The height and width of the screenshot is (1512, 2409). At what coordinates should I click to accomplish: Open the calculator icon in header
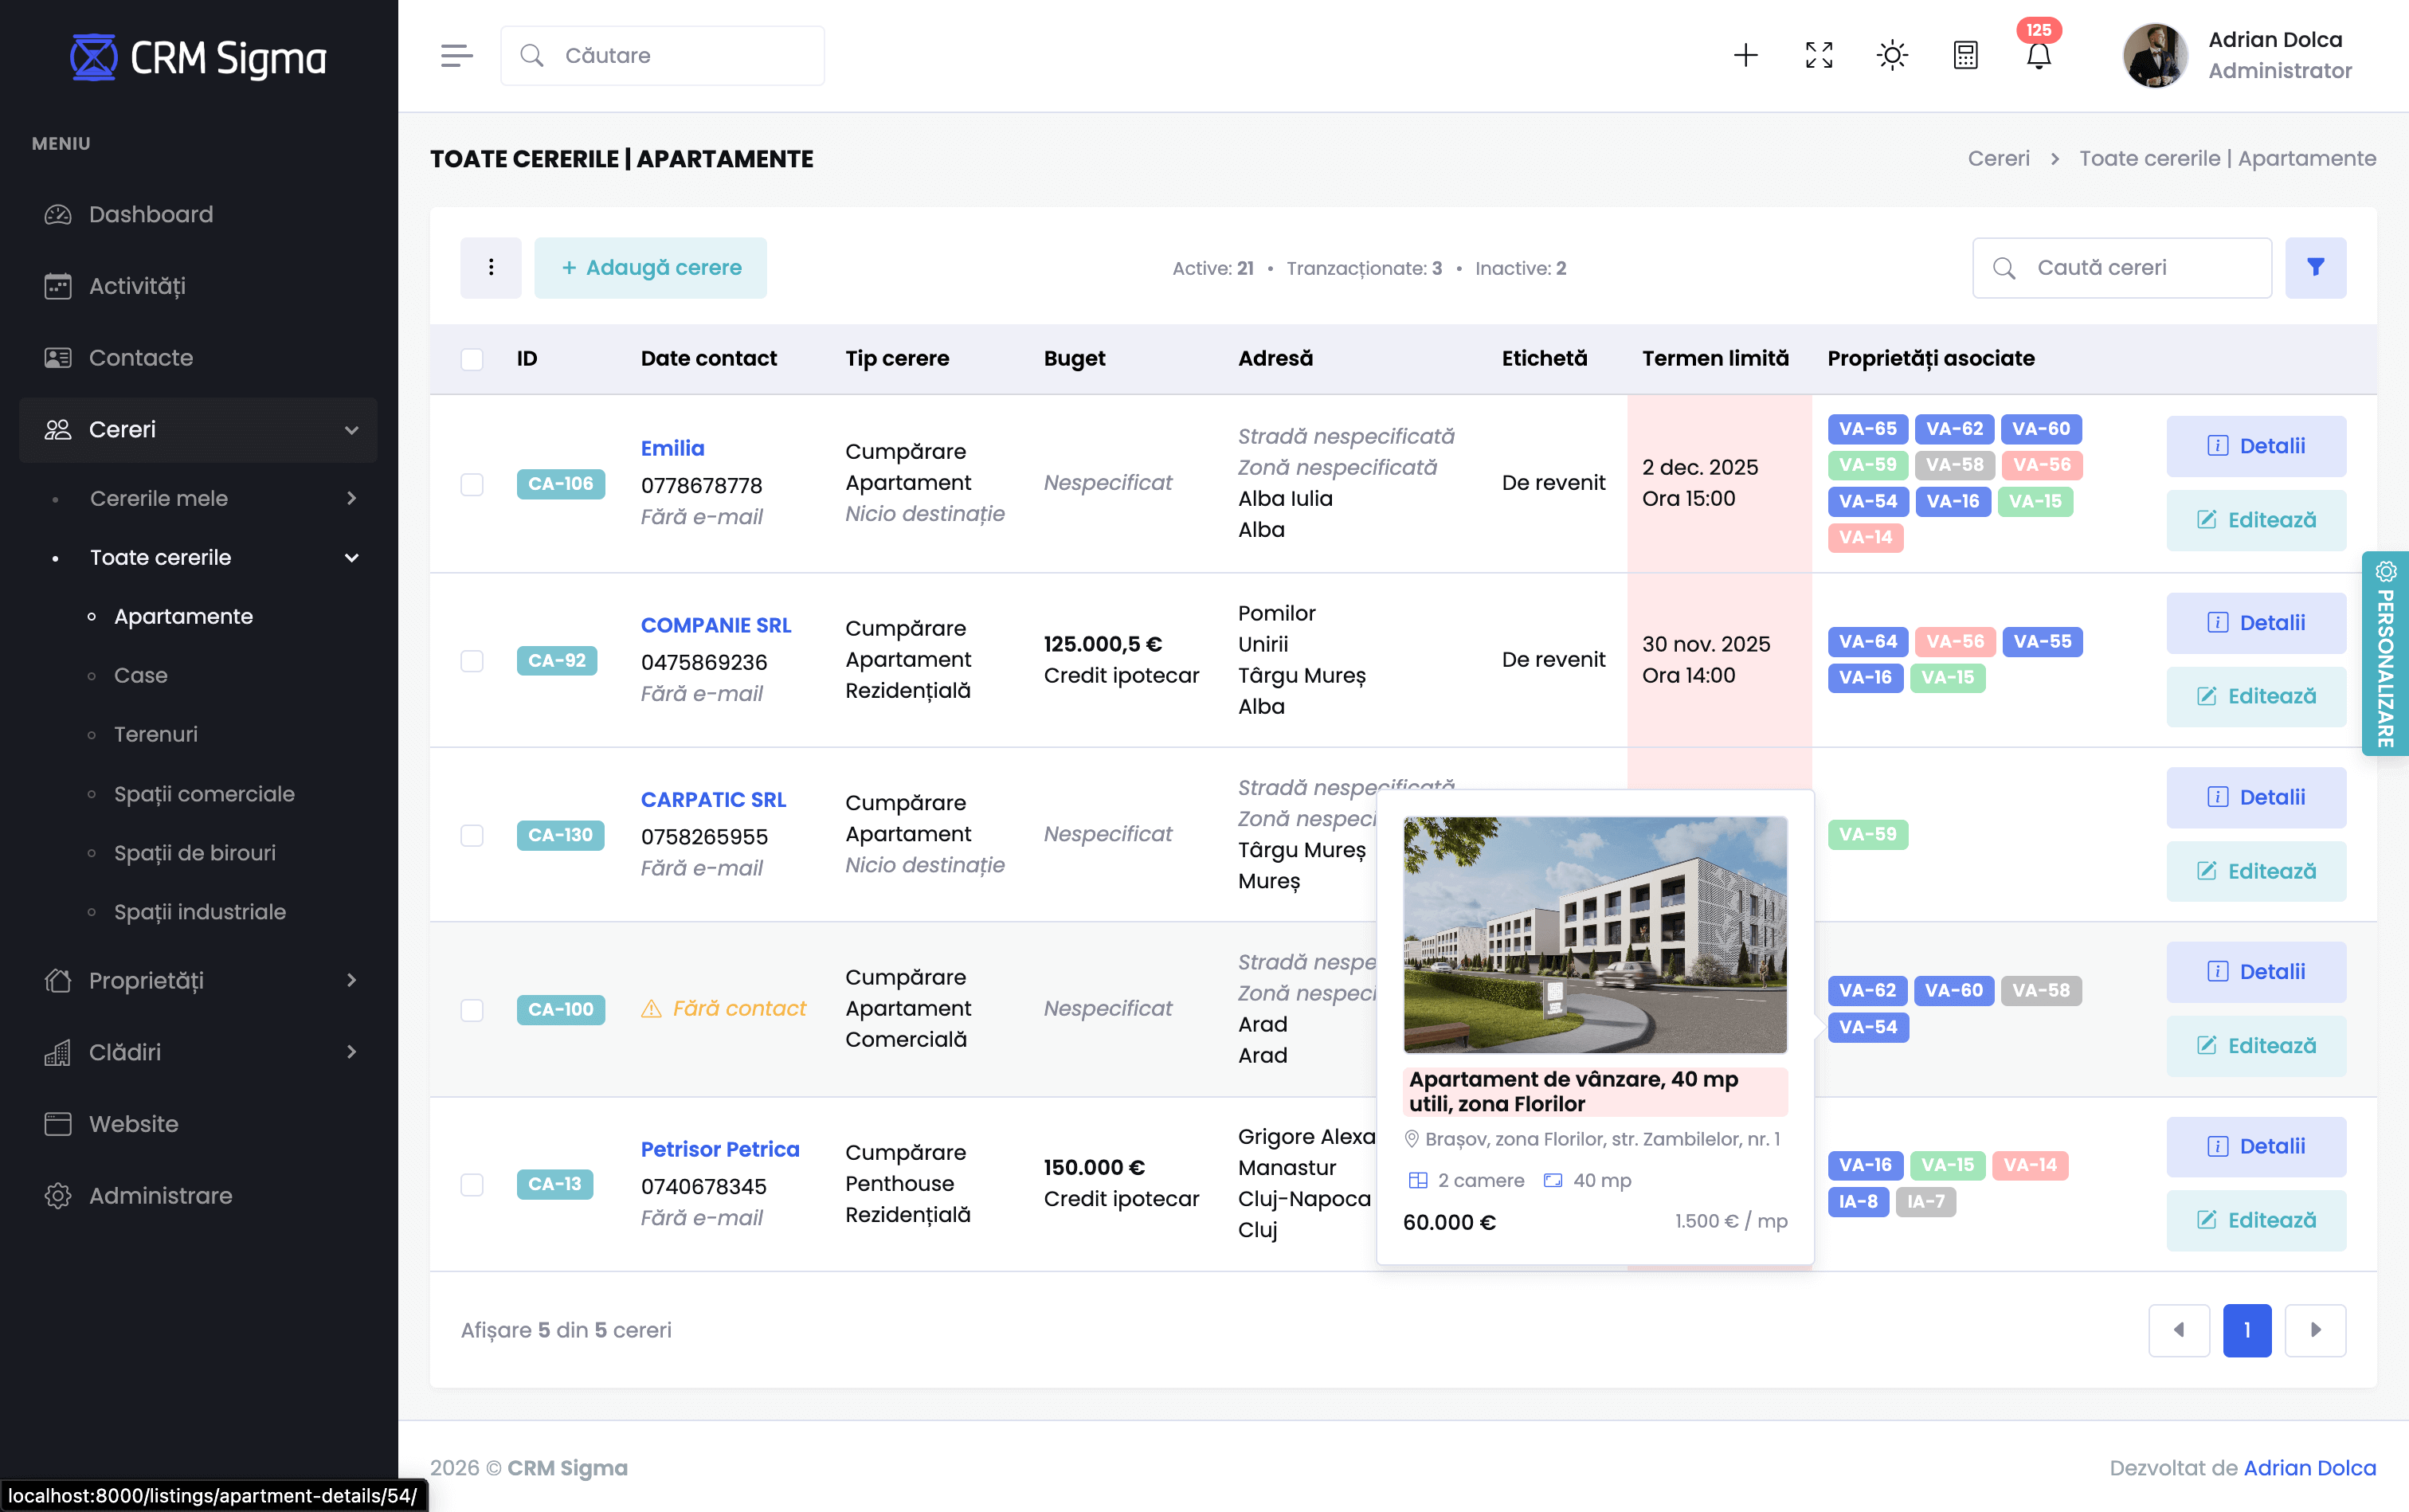point(1965,56)
